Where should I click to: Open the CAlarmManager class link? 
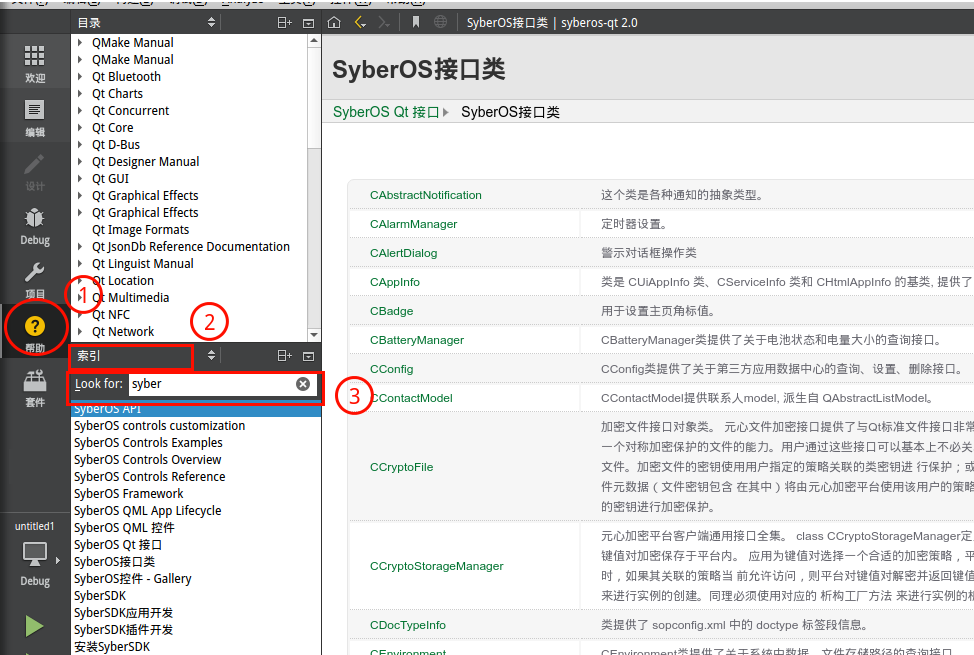[413, 224]
